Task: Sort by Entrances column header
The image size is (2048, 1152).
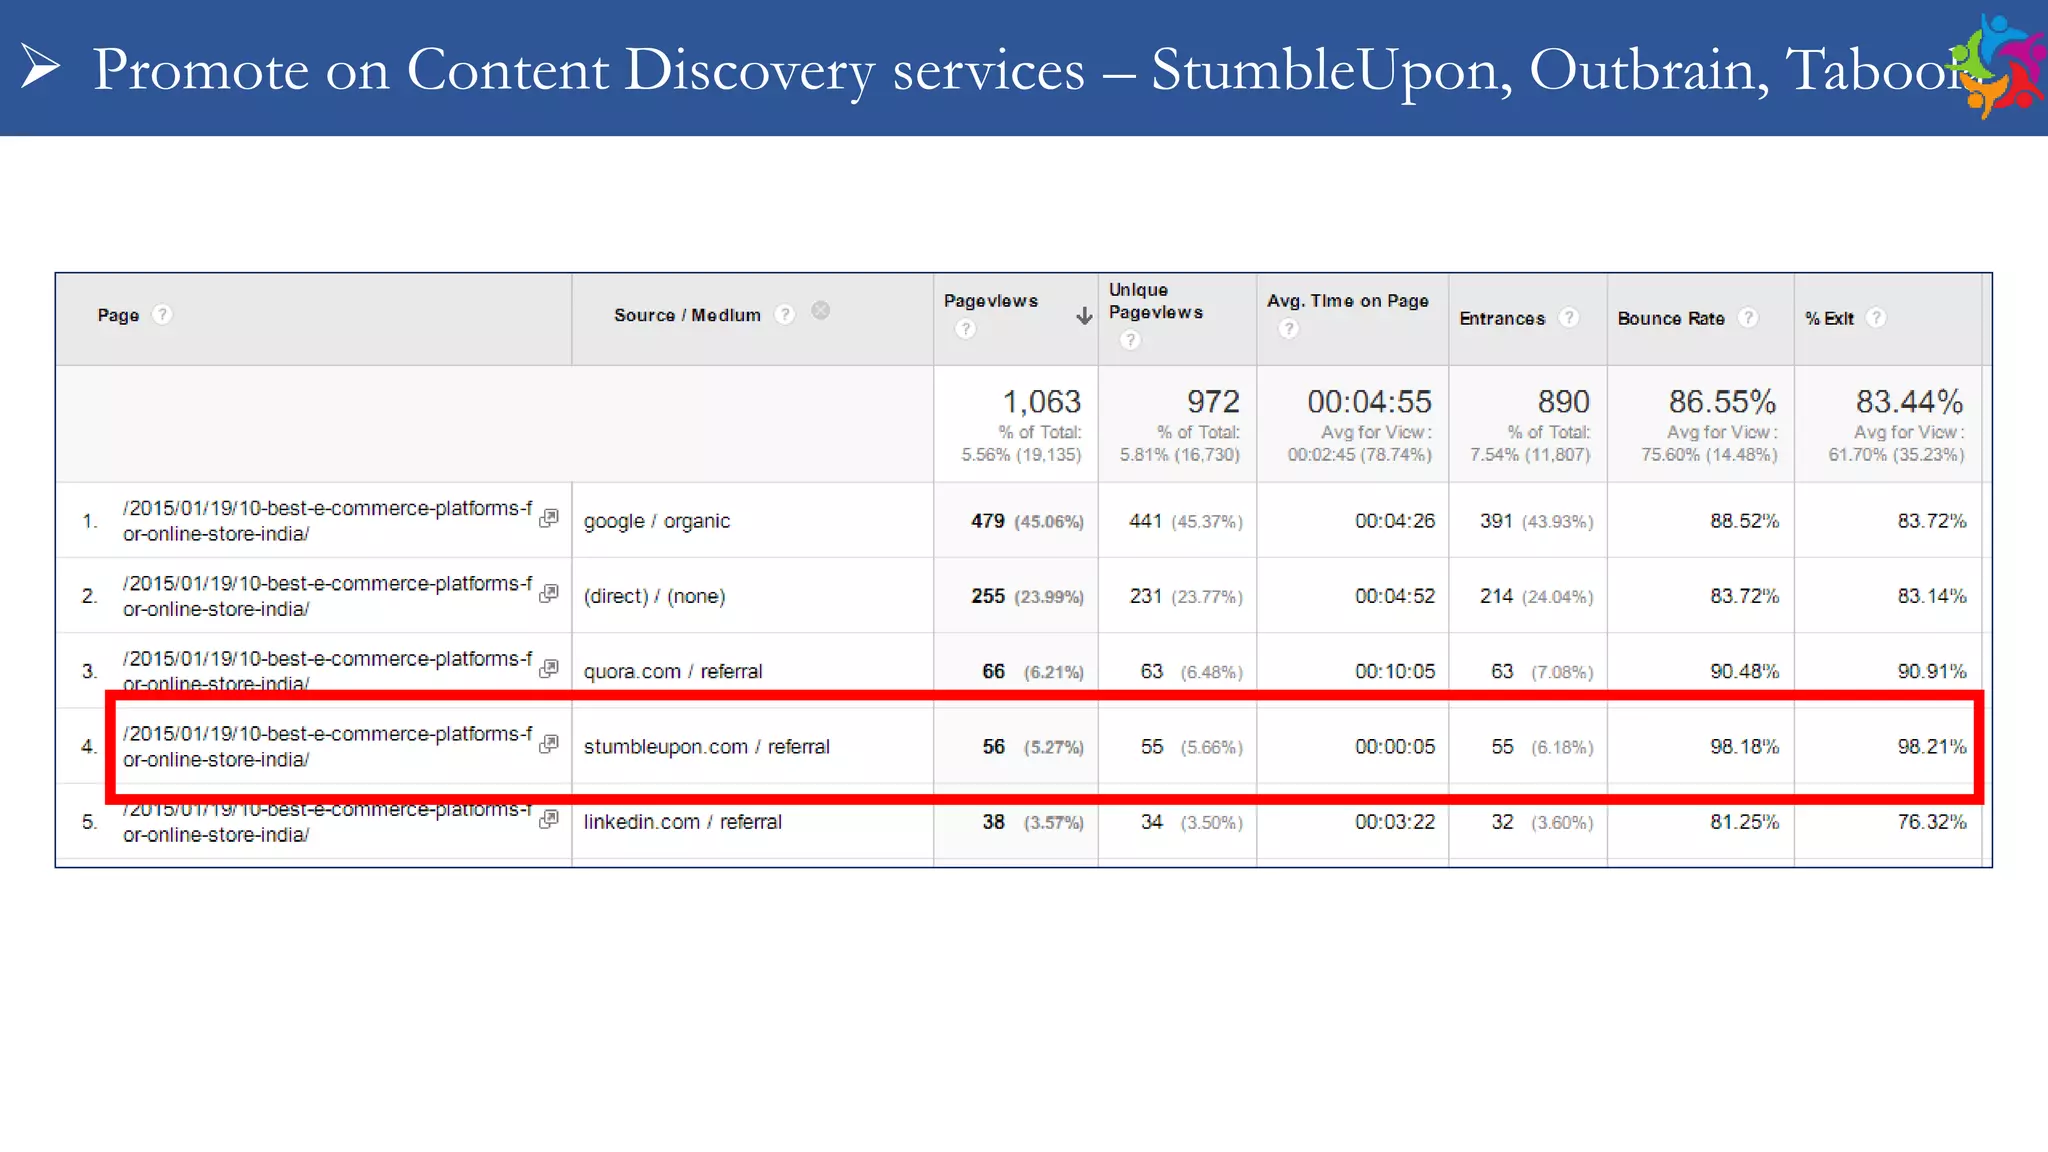Action: tap(1502, 318)
